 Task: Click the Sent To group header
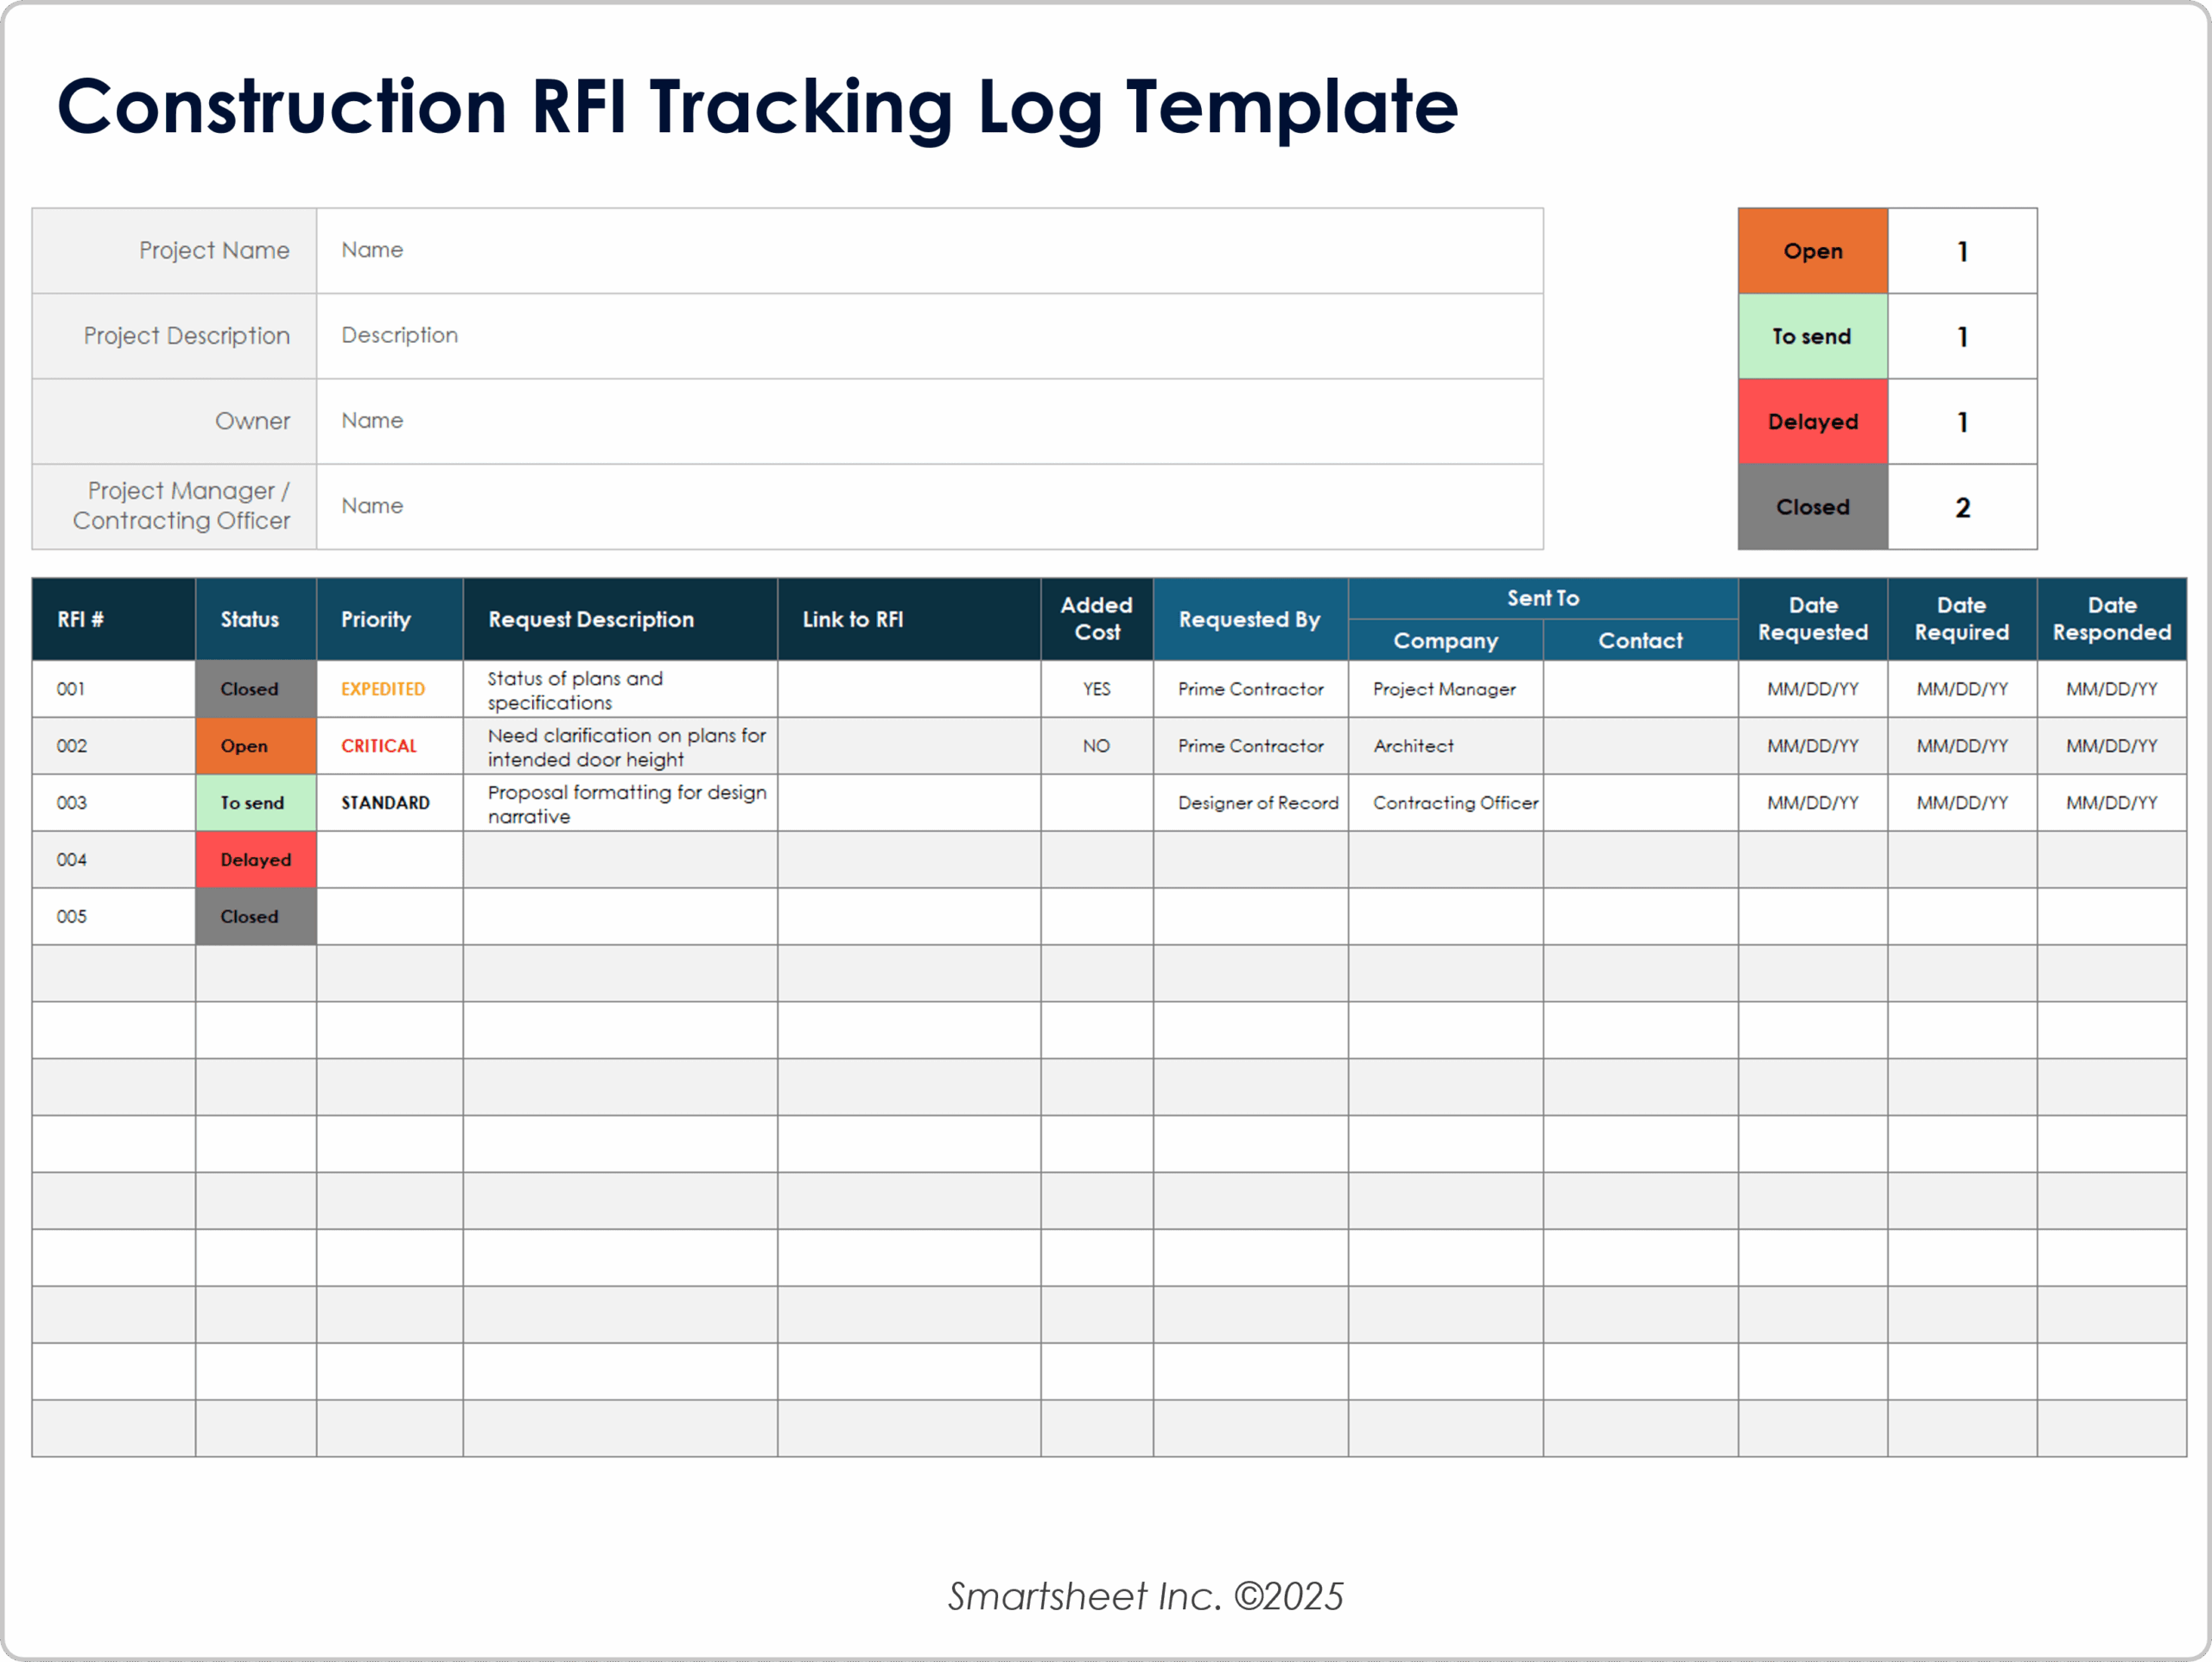[1543, 598]
